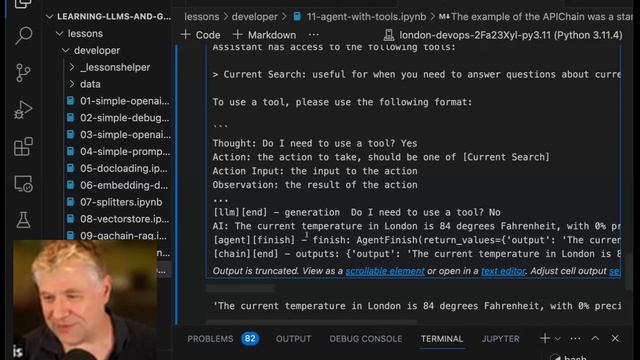Click the 'developer' breadcrumb segment

click(x=255, y=17)
